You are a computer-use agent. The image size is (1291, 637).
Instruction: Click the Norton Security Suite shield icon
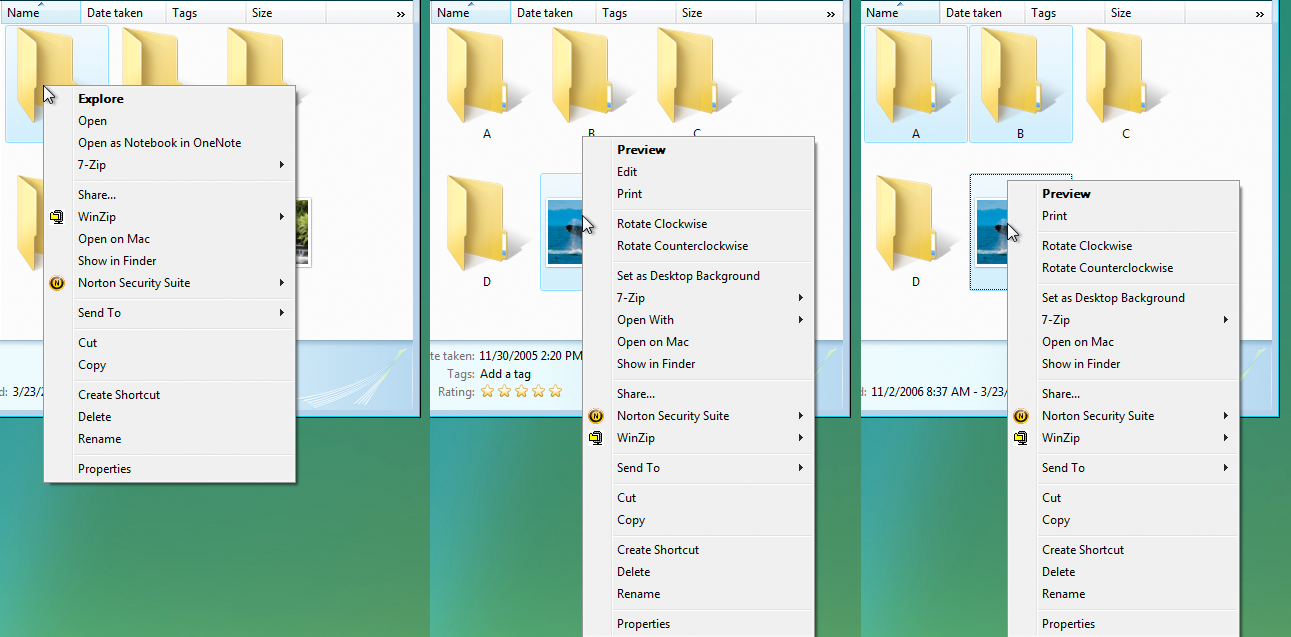(x=57, y=283)
